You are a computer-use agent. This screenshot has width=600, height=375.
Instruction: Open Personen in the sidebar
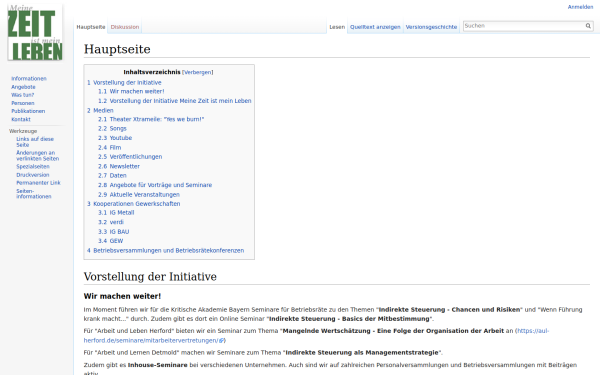coord(23,103)
